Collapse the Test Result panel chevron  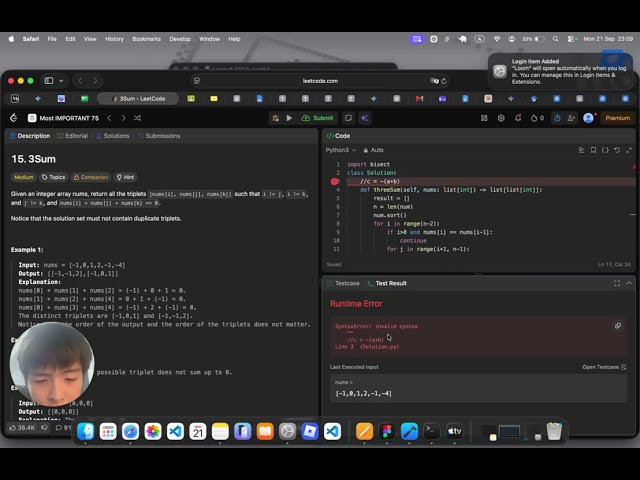pos(629,283)
